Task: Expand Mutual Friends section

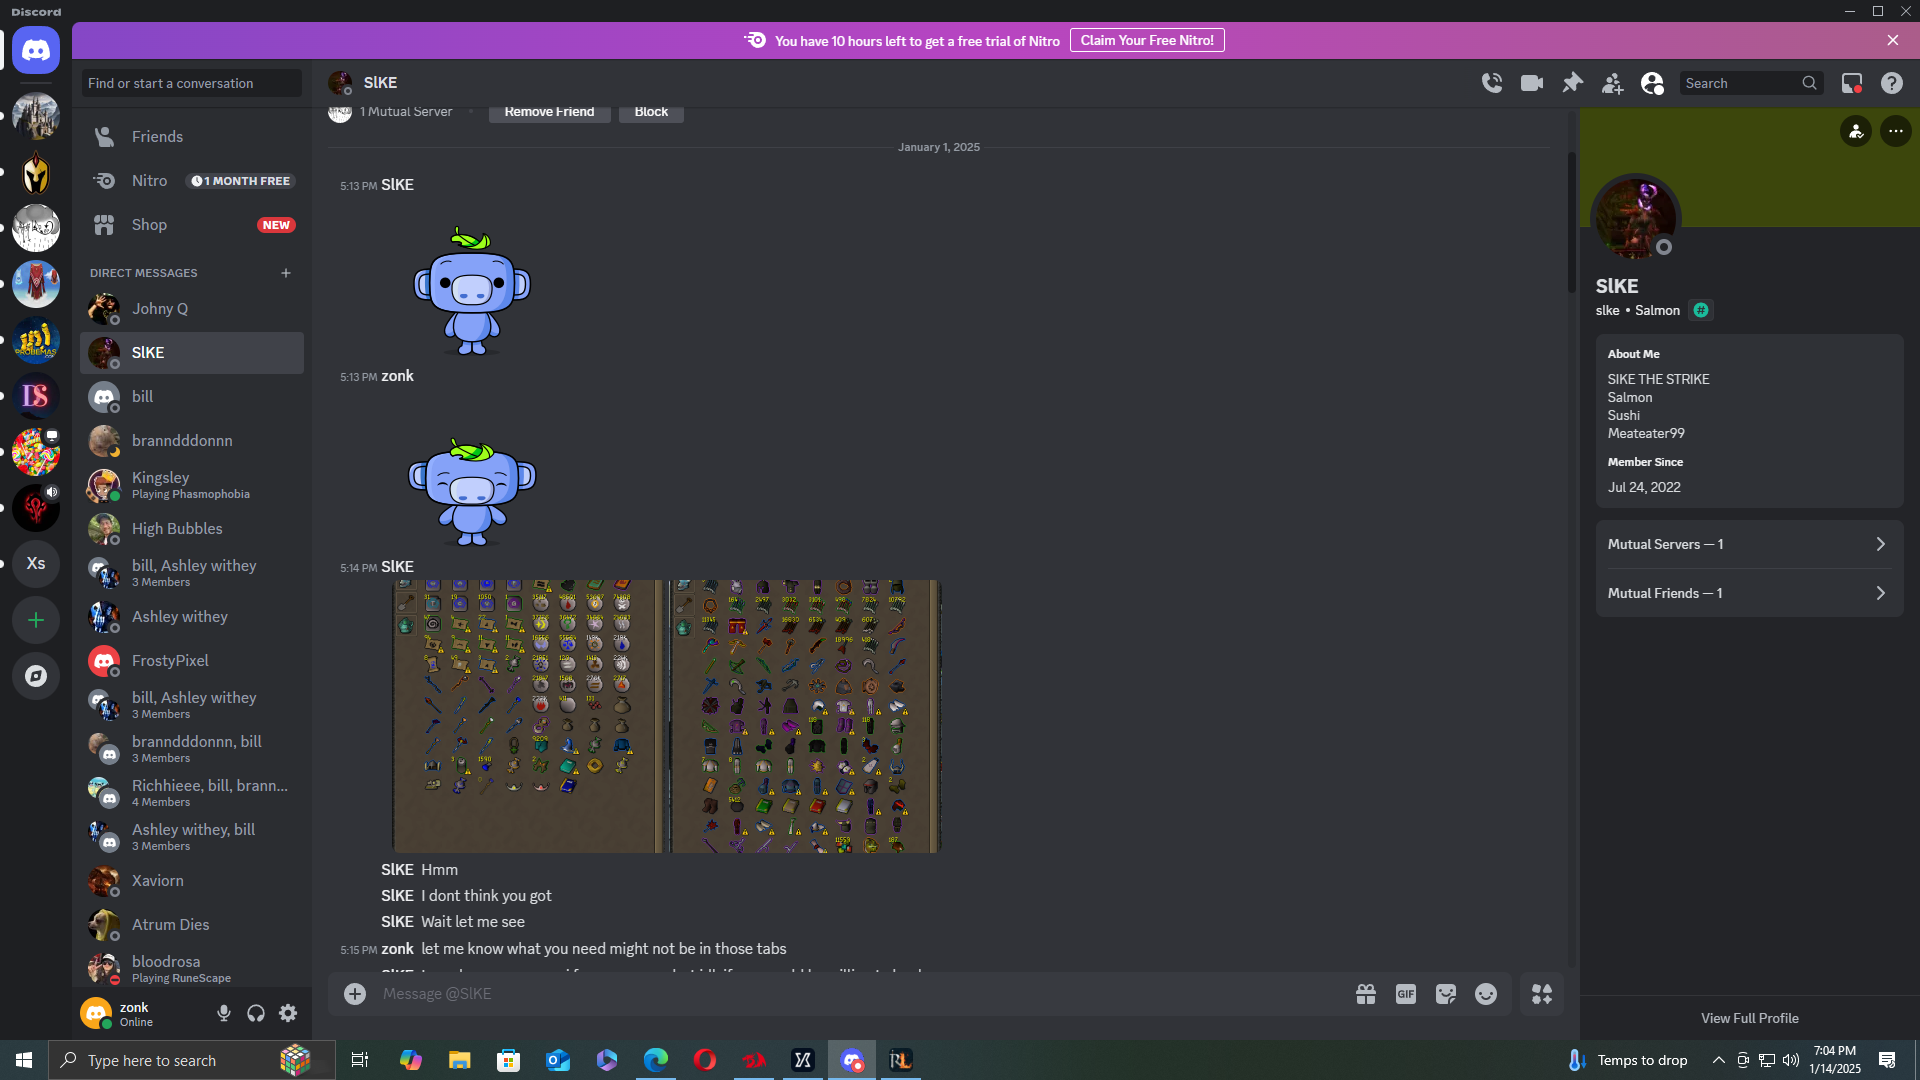Action: click(1750, 593)
